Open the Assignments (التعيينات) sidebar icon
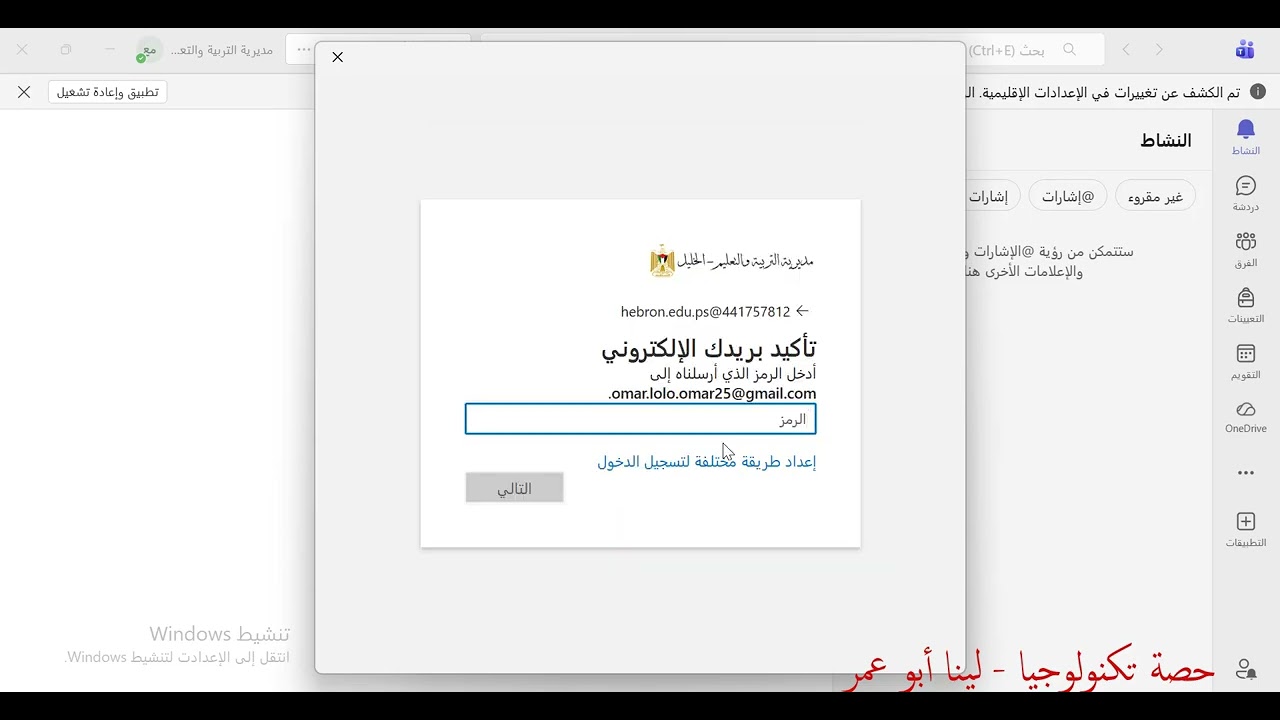Viewport: 1280px width, 720px height. click(1245, 305)
